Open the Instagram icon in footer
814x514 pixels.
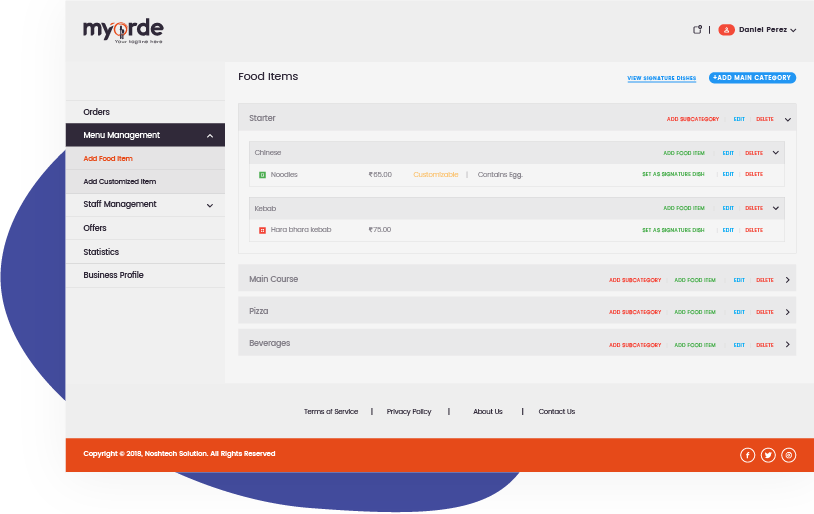[789, 455]
